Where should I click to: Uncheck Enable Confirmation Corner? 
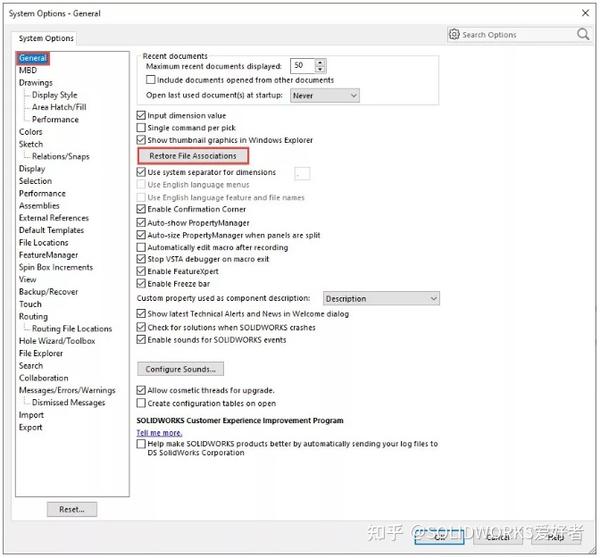(141, 209)
